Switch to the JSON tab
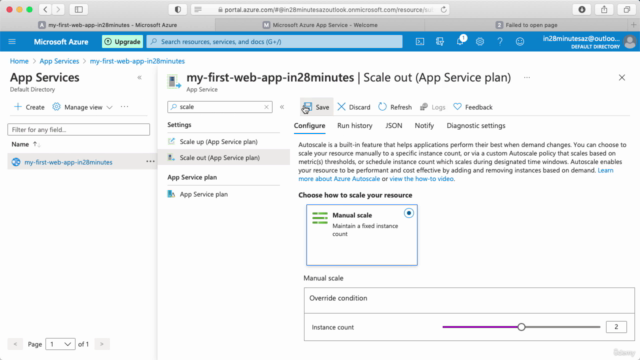Screen dimensions: 640x360 [x=393, y=126]
